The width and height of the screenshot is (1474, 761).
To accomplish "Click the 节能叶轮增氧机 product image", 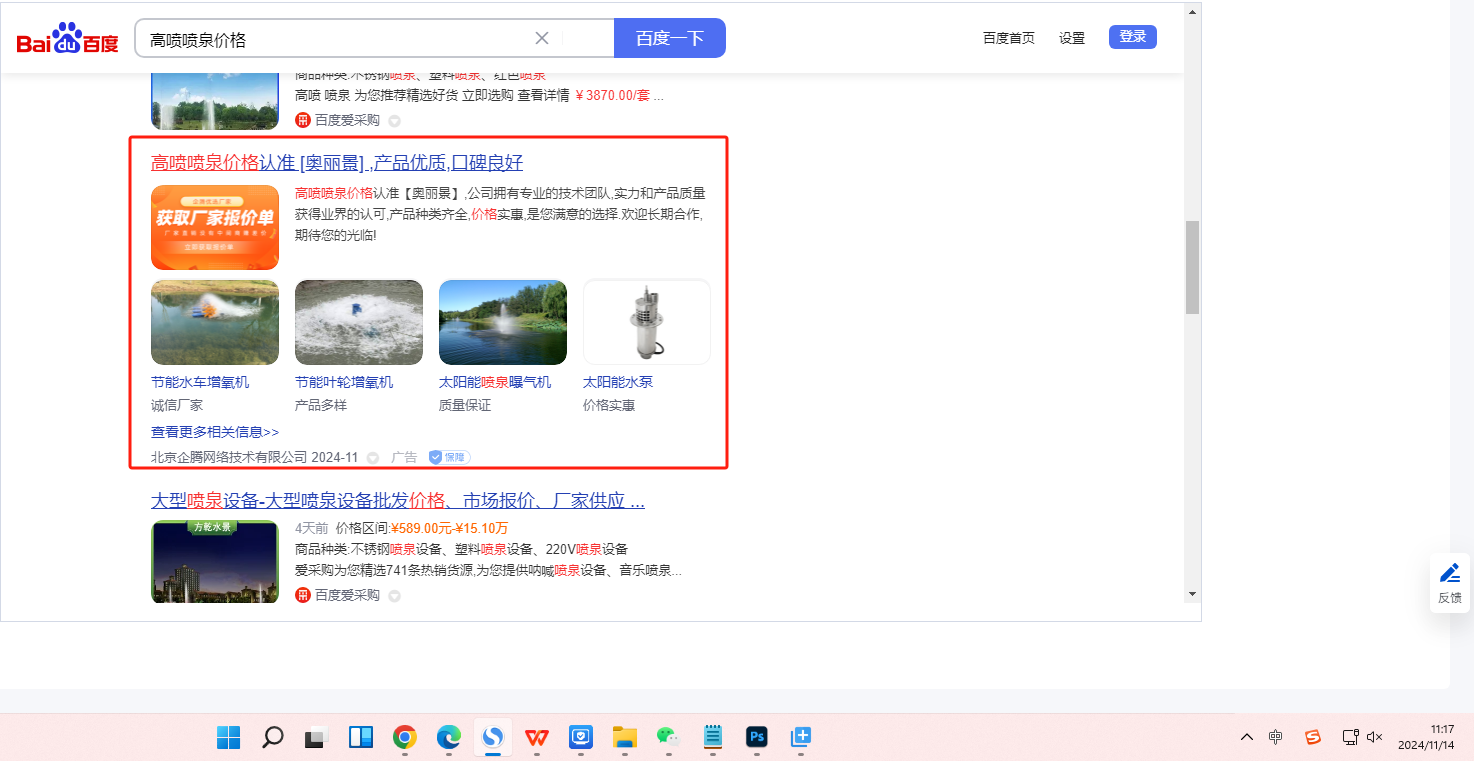I will (x=359, y=322).
